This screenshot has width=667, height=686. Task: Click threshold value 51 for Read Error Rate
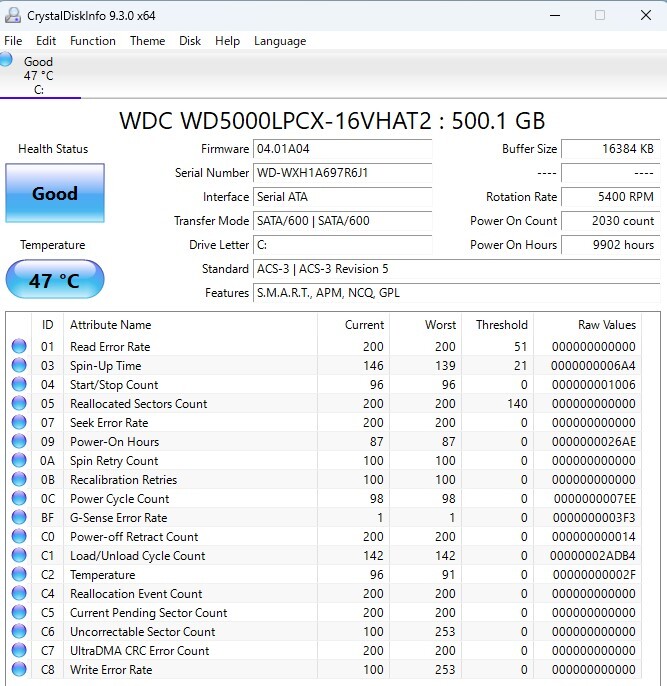coord(520,346)
